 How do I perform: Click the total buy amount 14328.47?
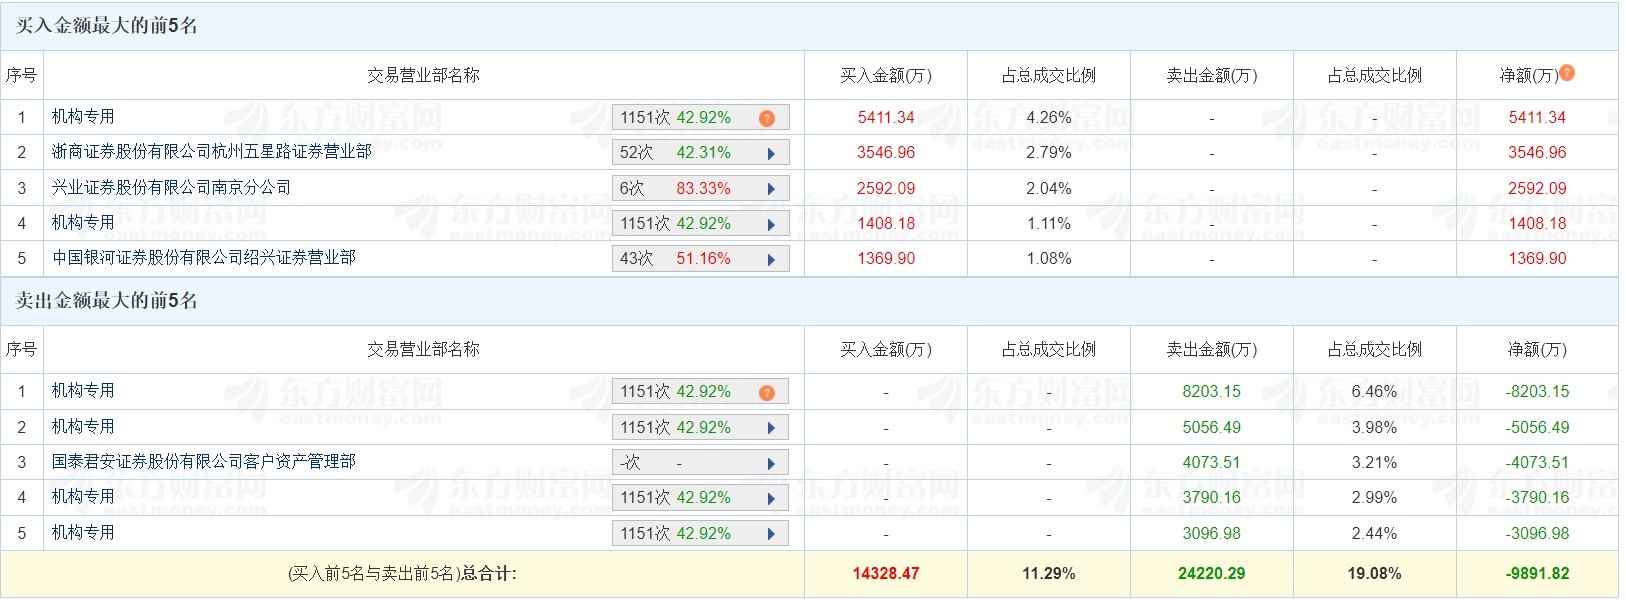tap(886, 574)
